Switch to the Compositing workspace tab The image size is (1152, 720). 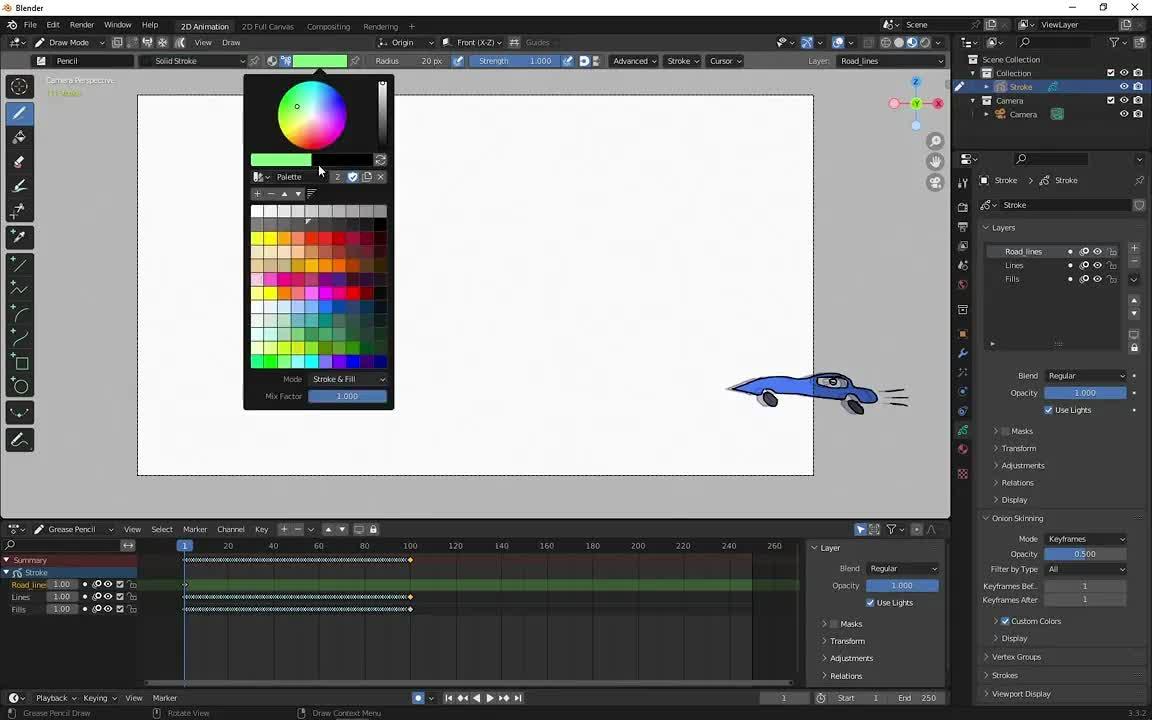[x=327, y=27]
